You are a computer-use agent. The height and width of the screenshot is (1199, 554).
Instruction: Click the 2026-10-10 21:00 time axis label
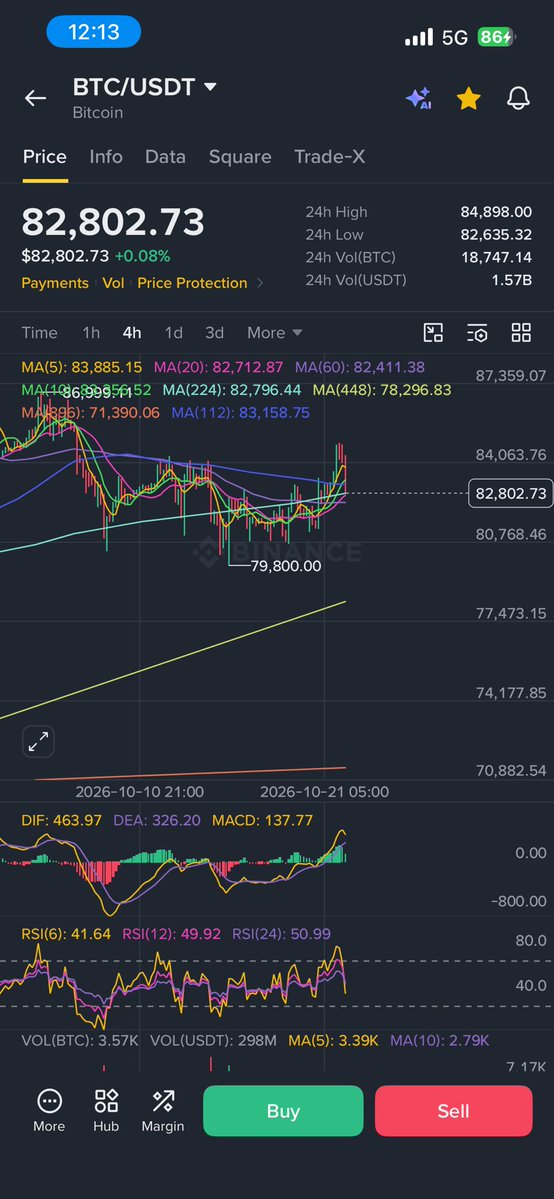139,791
